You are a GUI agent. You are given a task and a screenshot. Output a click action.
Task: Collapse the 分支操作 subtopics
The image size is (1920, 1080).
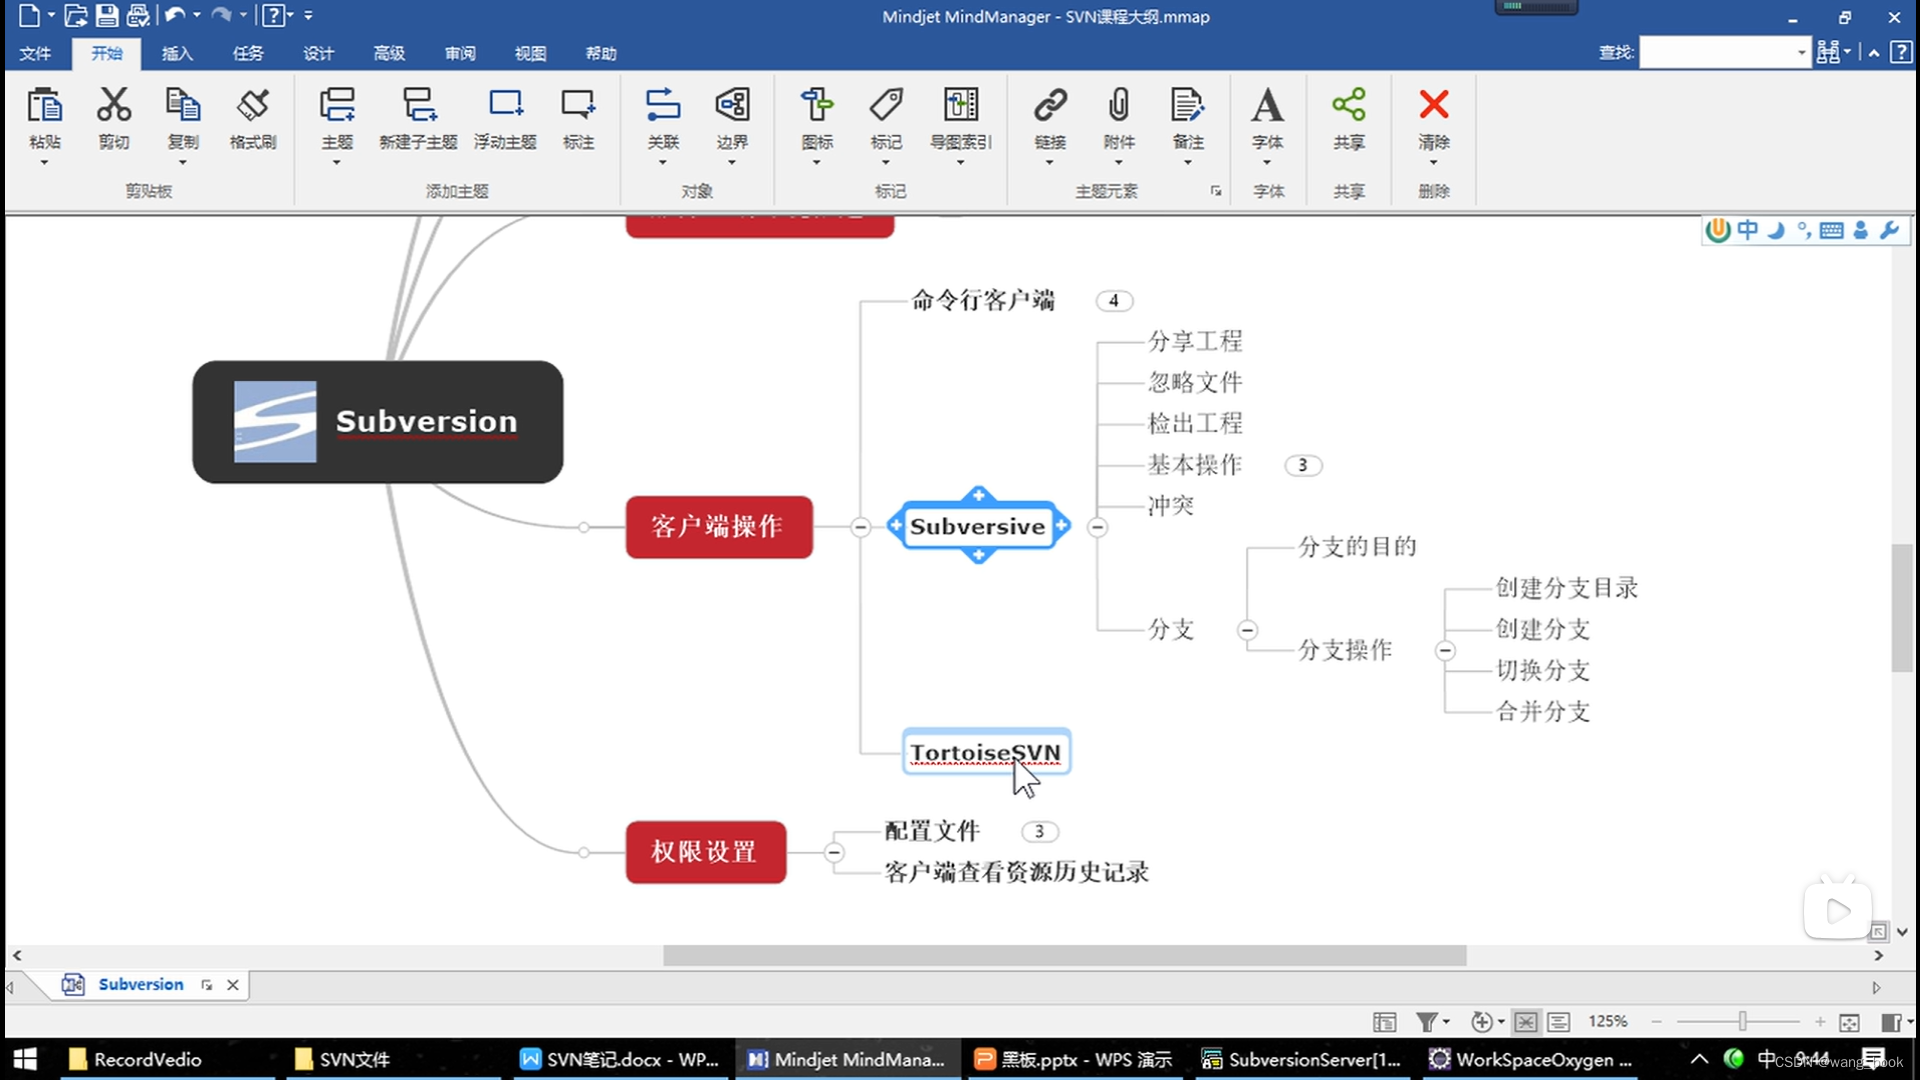[x=1445, y=651]
